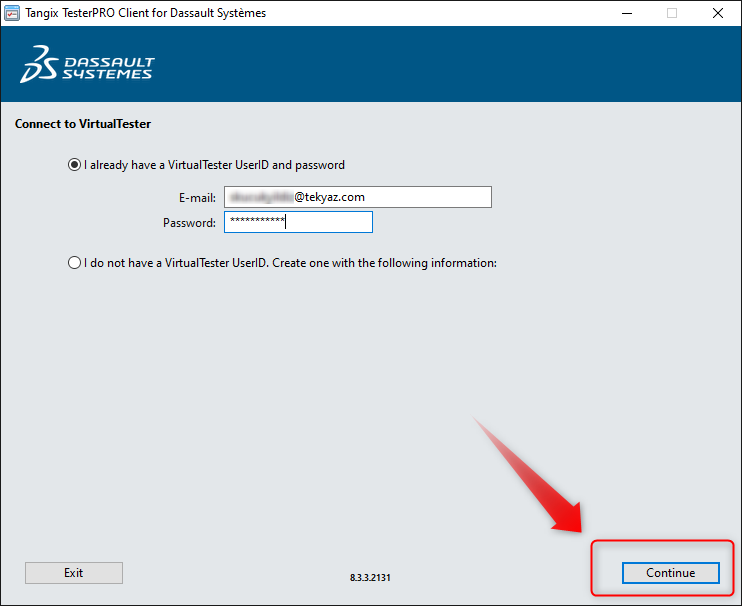Click the 'E-mail:' label

pos(197,198)
